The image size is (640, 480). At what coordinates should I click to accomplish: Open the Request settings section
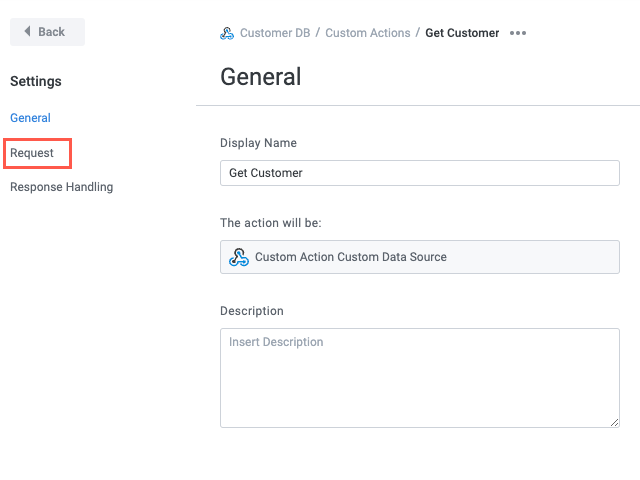click(32, 153)
